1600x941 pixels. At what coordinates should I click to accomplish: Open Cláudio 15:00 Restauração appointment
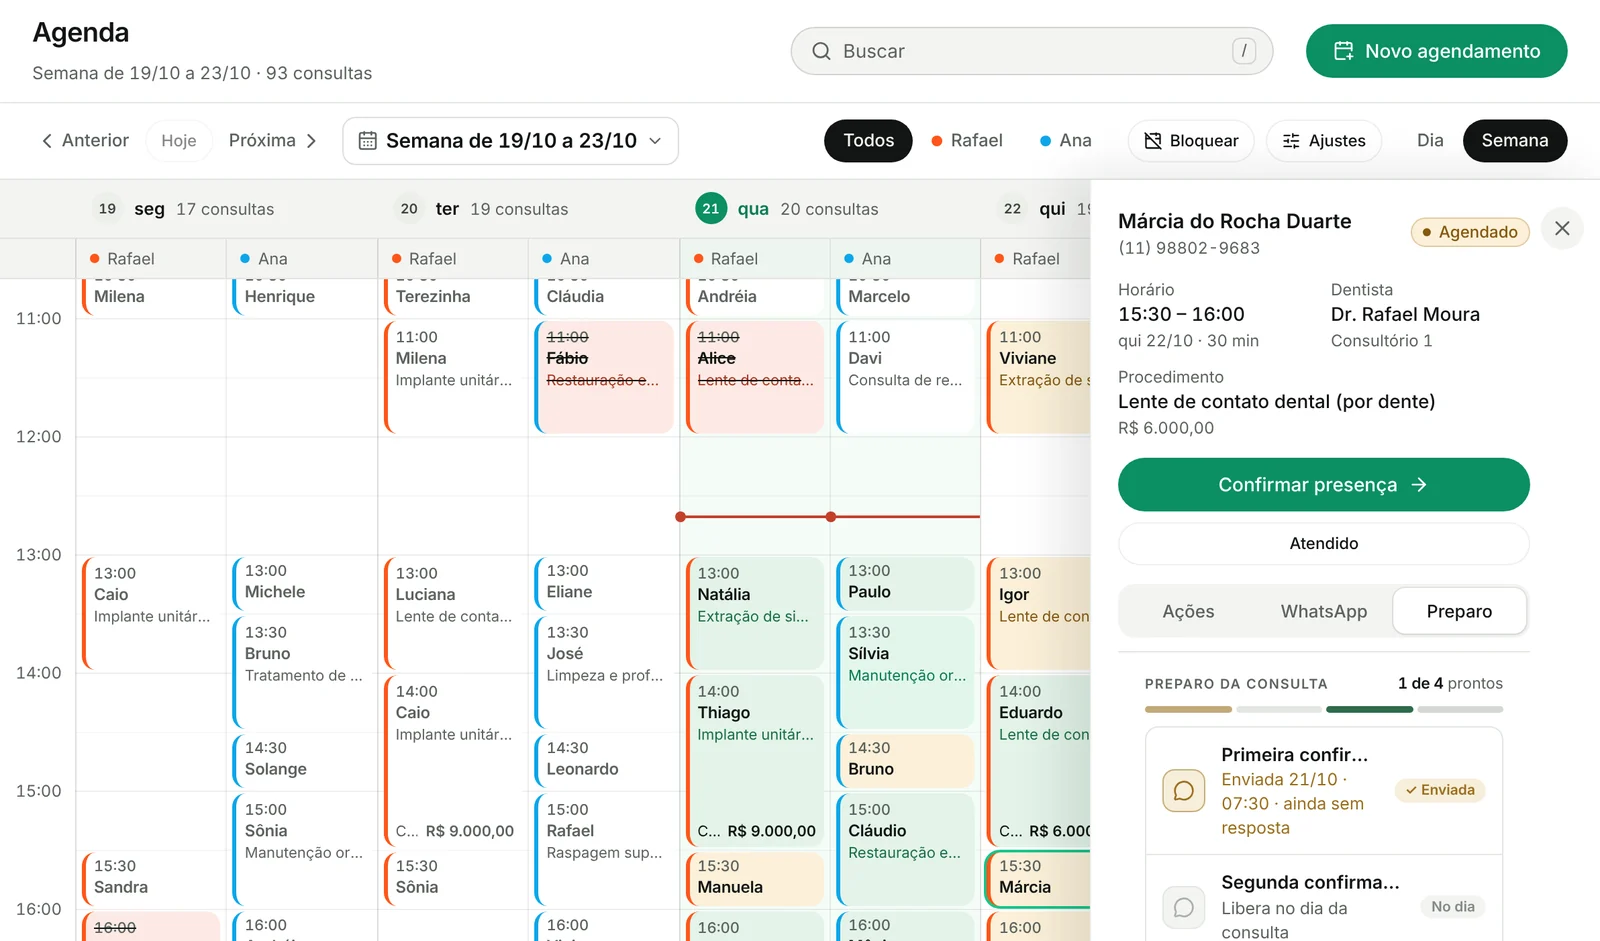906,849
